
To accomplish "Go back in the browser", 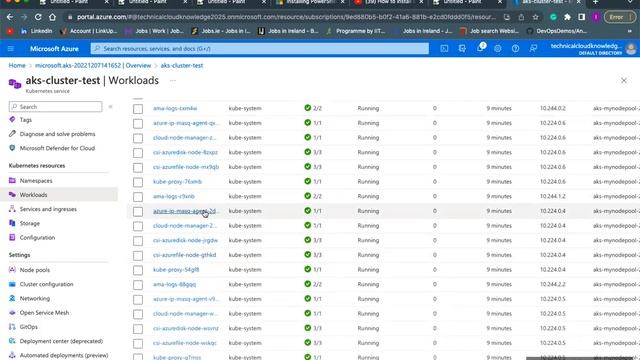I will tap(10, 17).
